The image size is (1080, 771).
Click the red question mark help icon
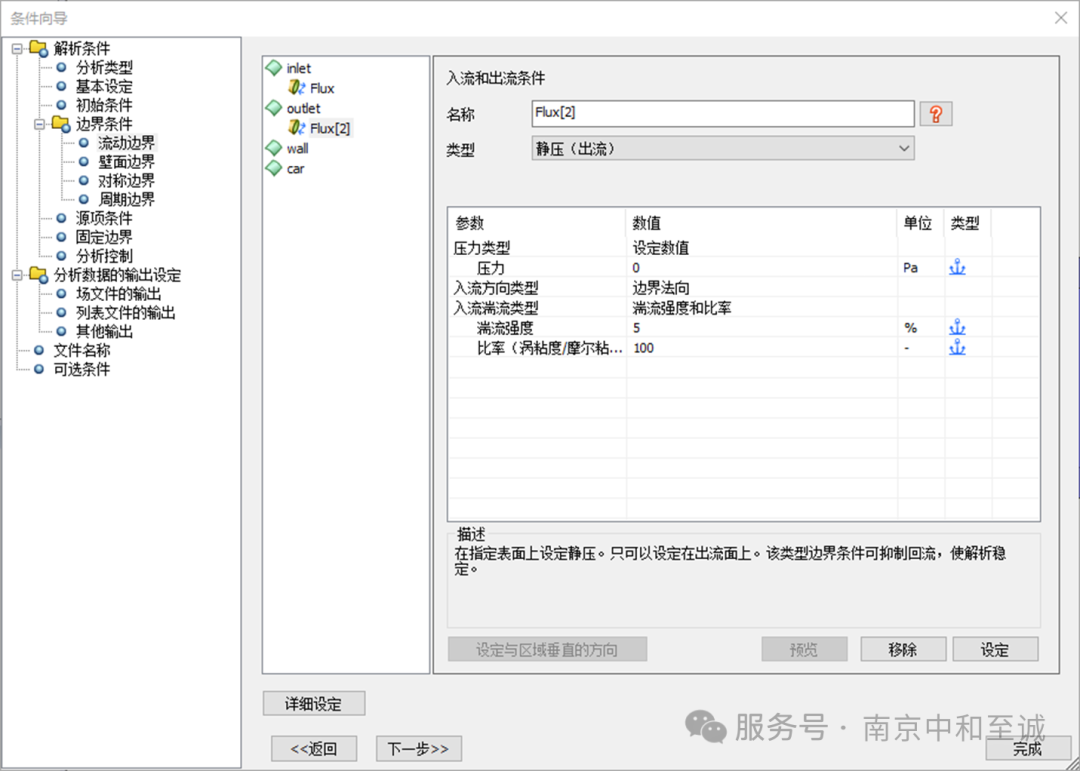[936, 114]
